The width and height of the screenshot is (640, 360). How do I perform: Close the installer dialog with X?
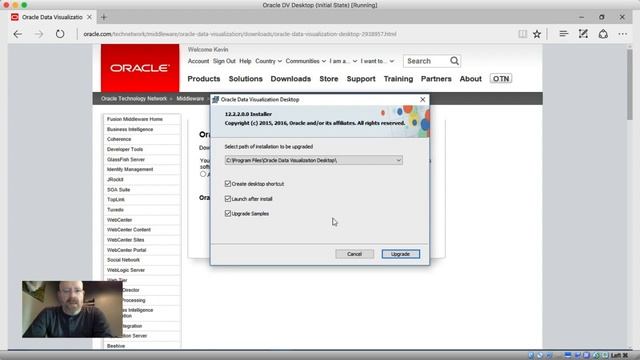[422, 100]
